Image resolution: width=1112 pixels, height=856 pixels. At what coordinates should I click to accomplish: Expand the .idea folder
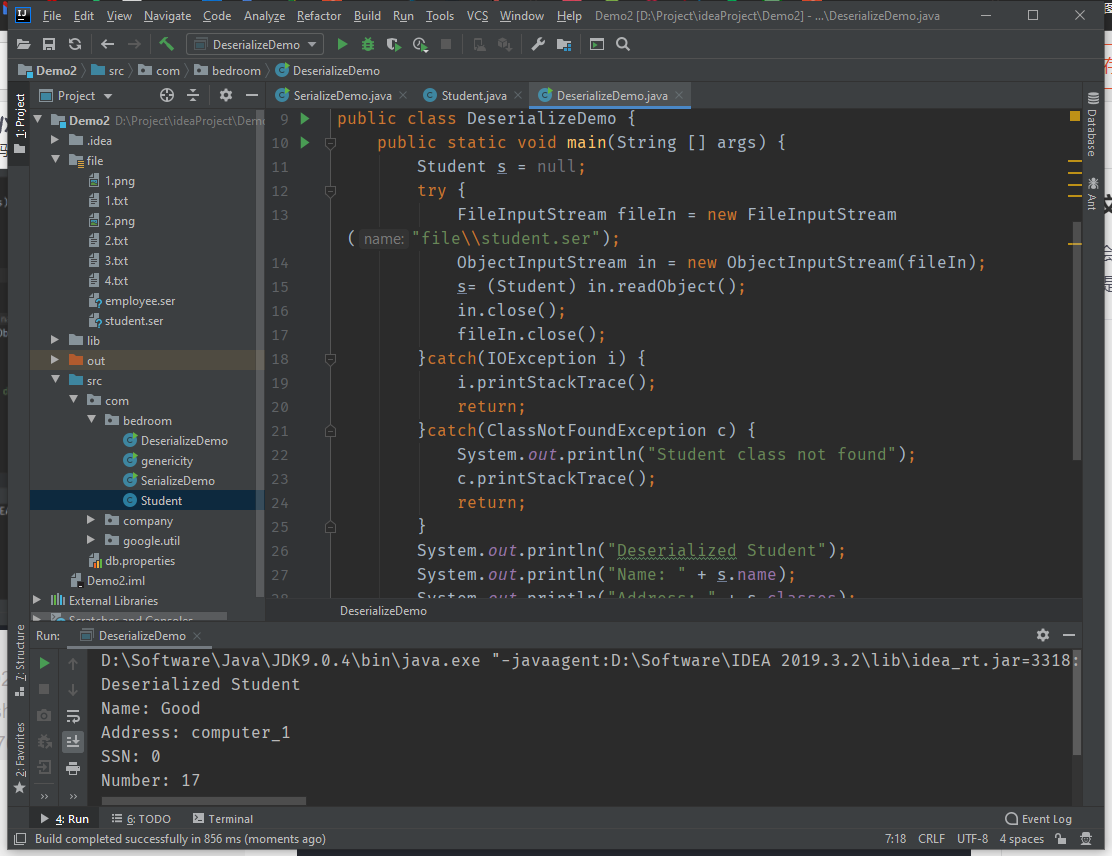coord(55,140)
